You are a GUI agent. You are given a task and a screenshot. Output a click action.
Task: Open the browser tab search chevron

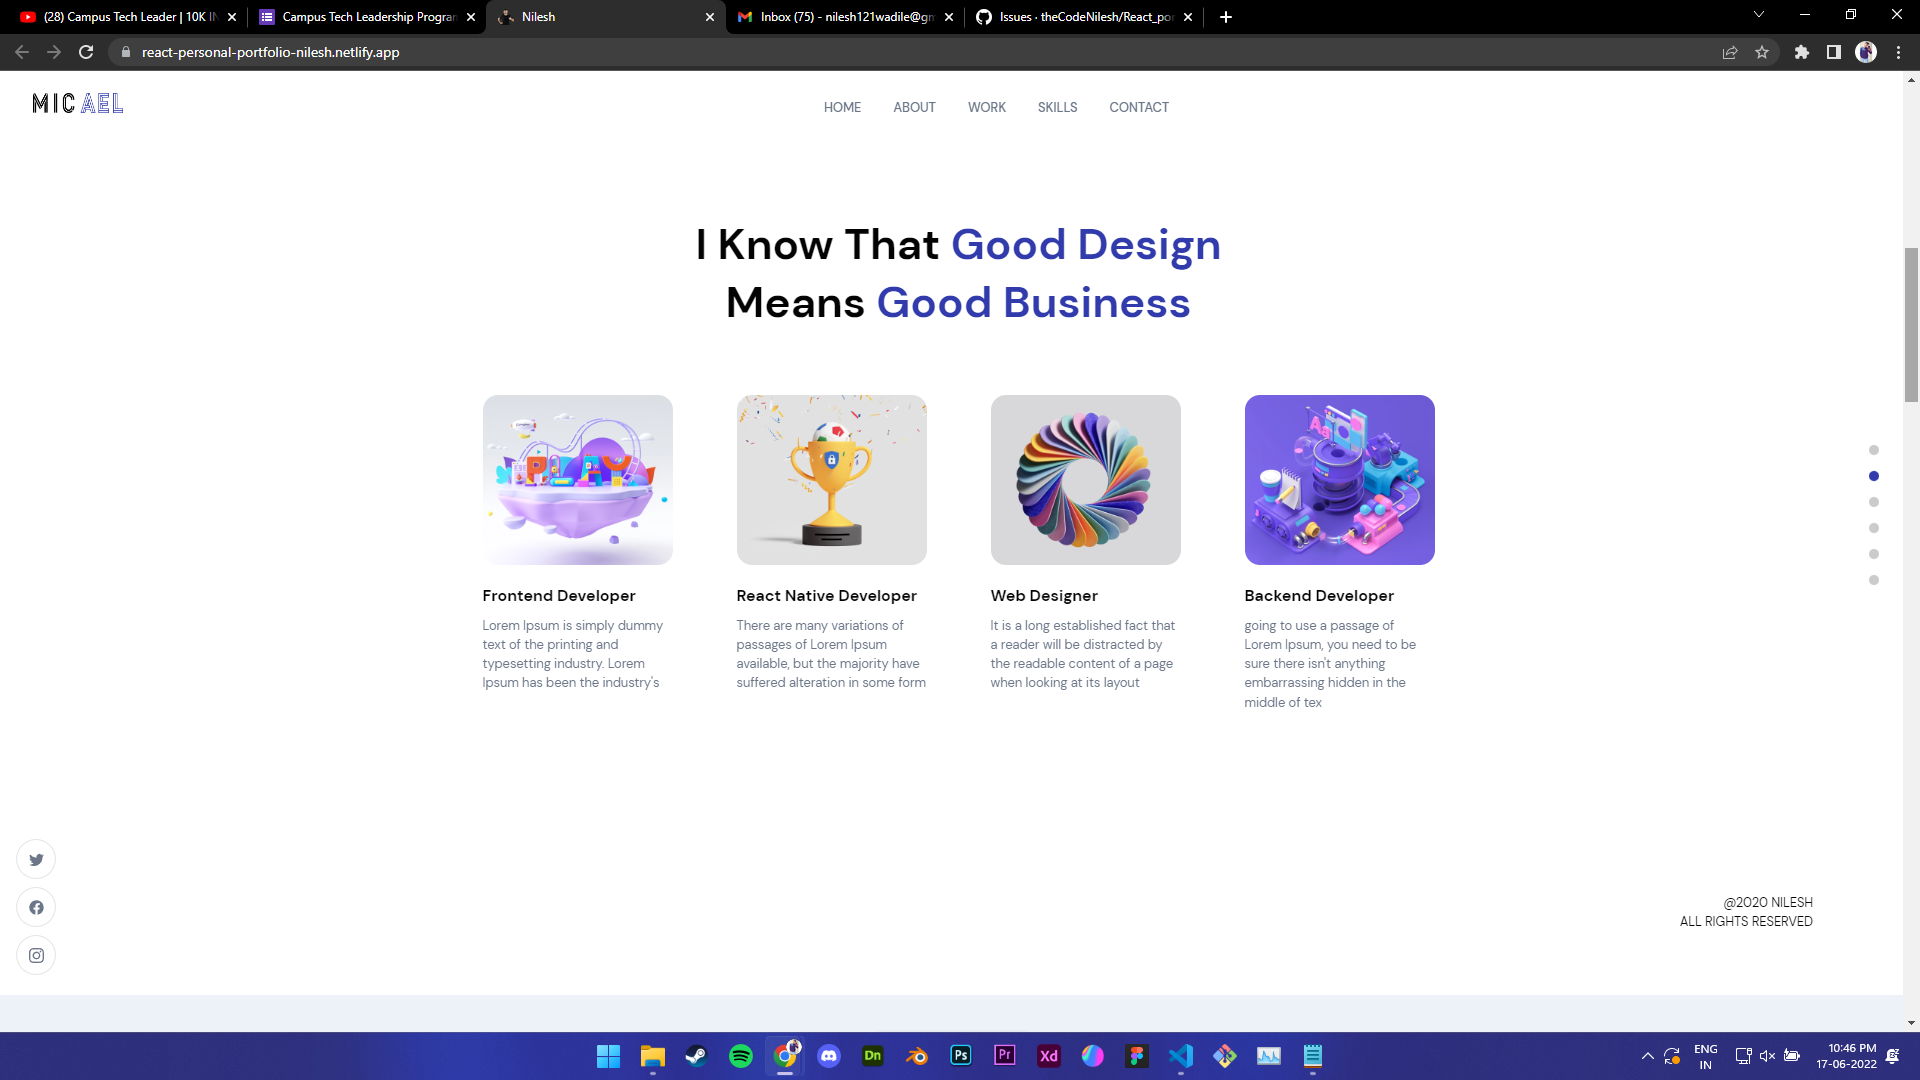(1758, 16)
